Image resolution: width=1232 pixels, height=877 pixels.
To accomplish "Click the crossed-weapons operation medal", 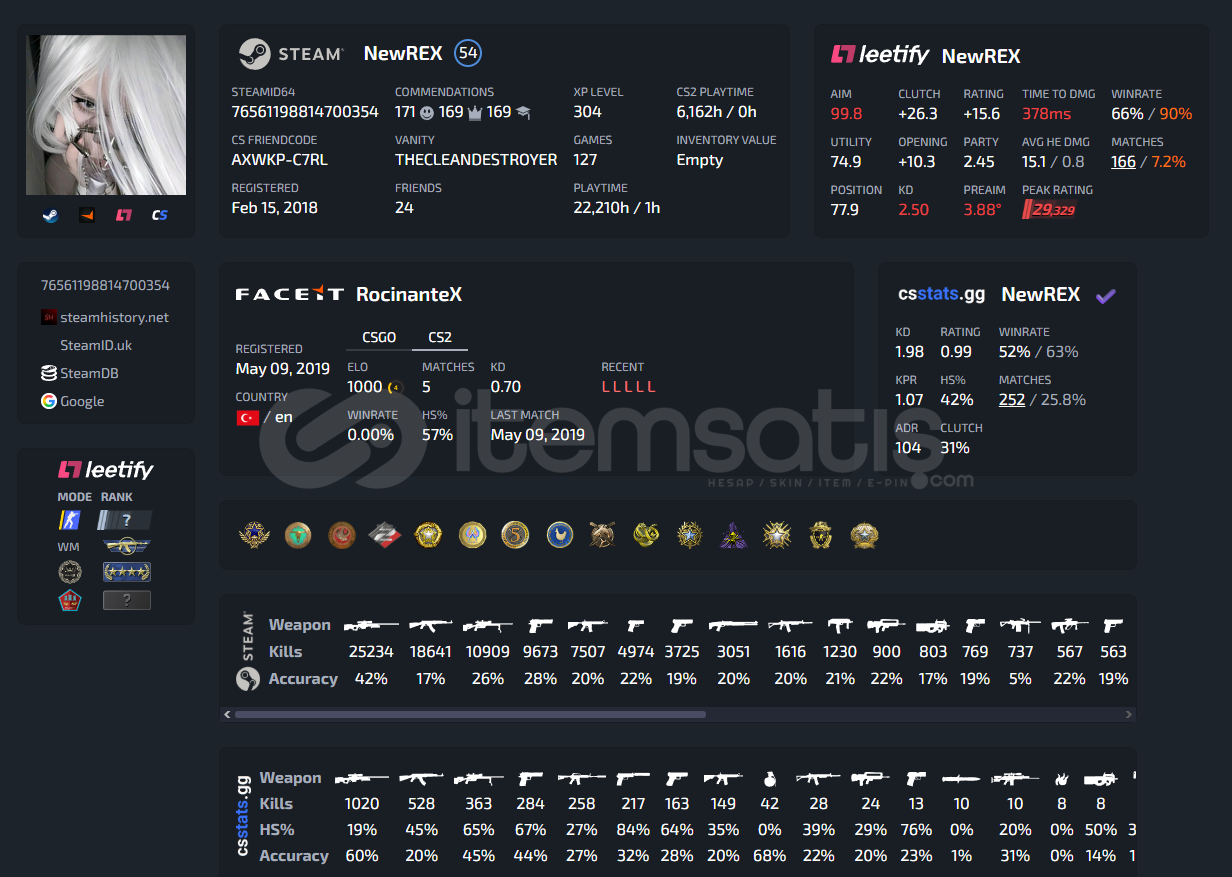I will click(602, 535).
